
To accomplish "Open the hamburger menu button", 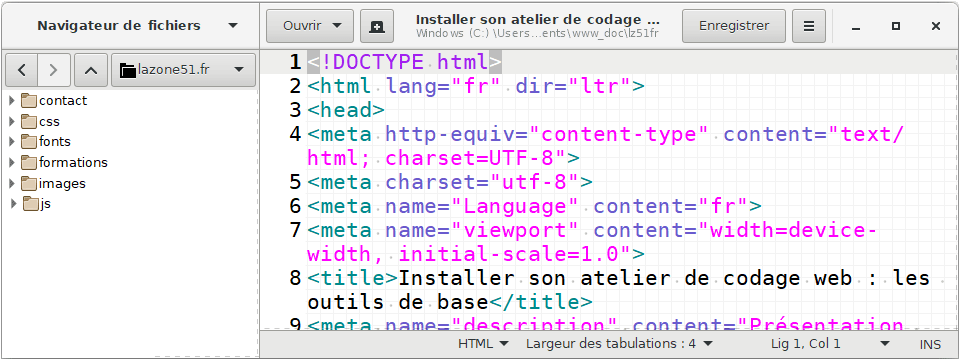I will point(809,26).
